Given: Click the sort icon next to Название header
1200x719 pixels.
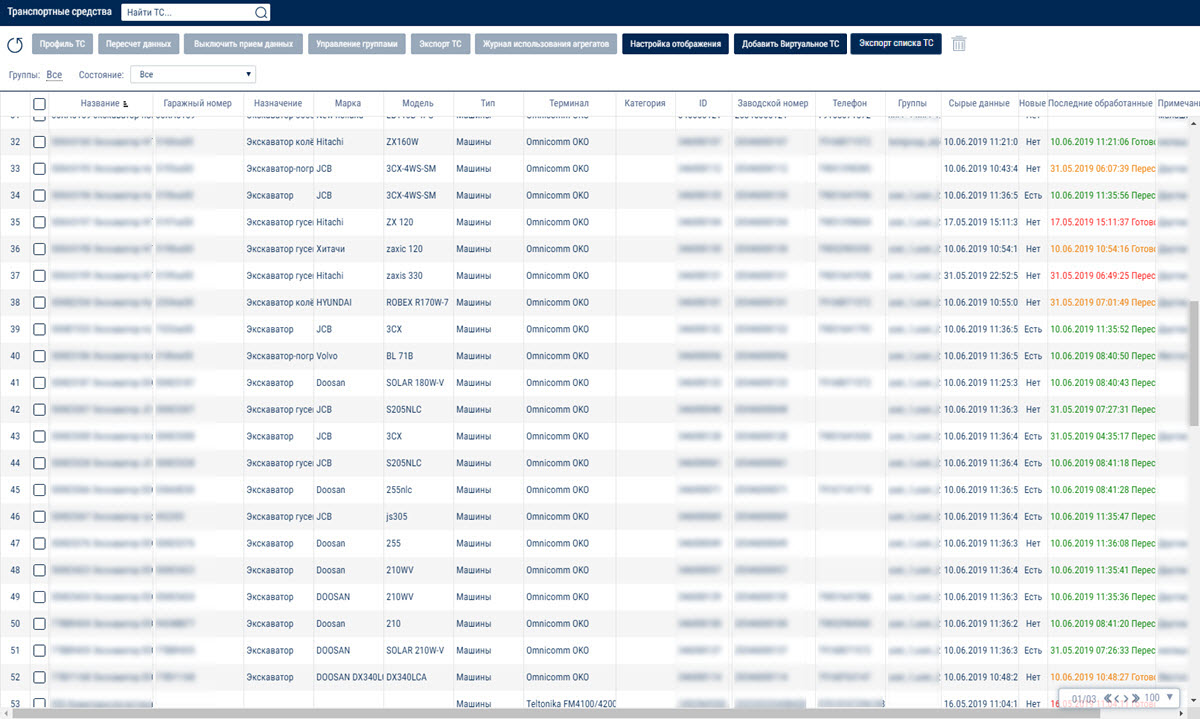Looking at the screenshot, I should click(126, 104).
